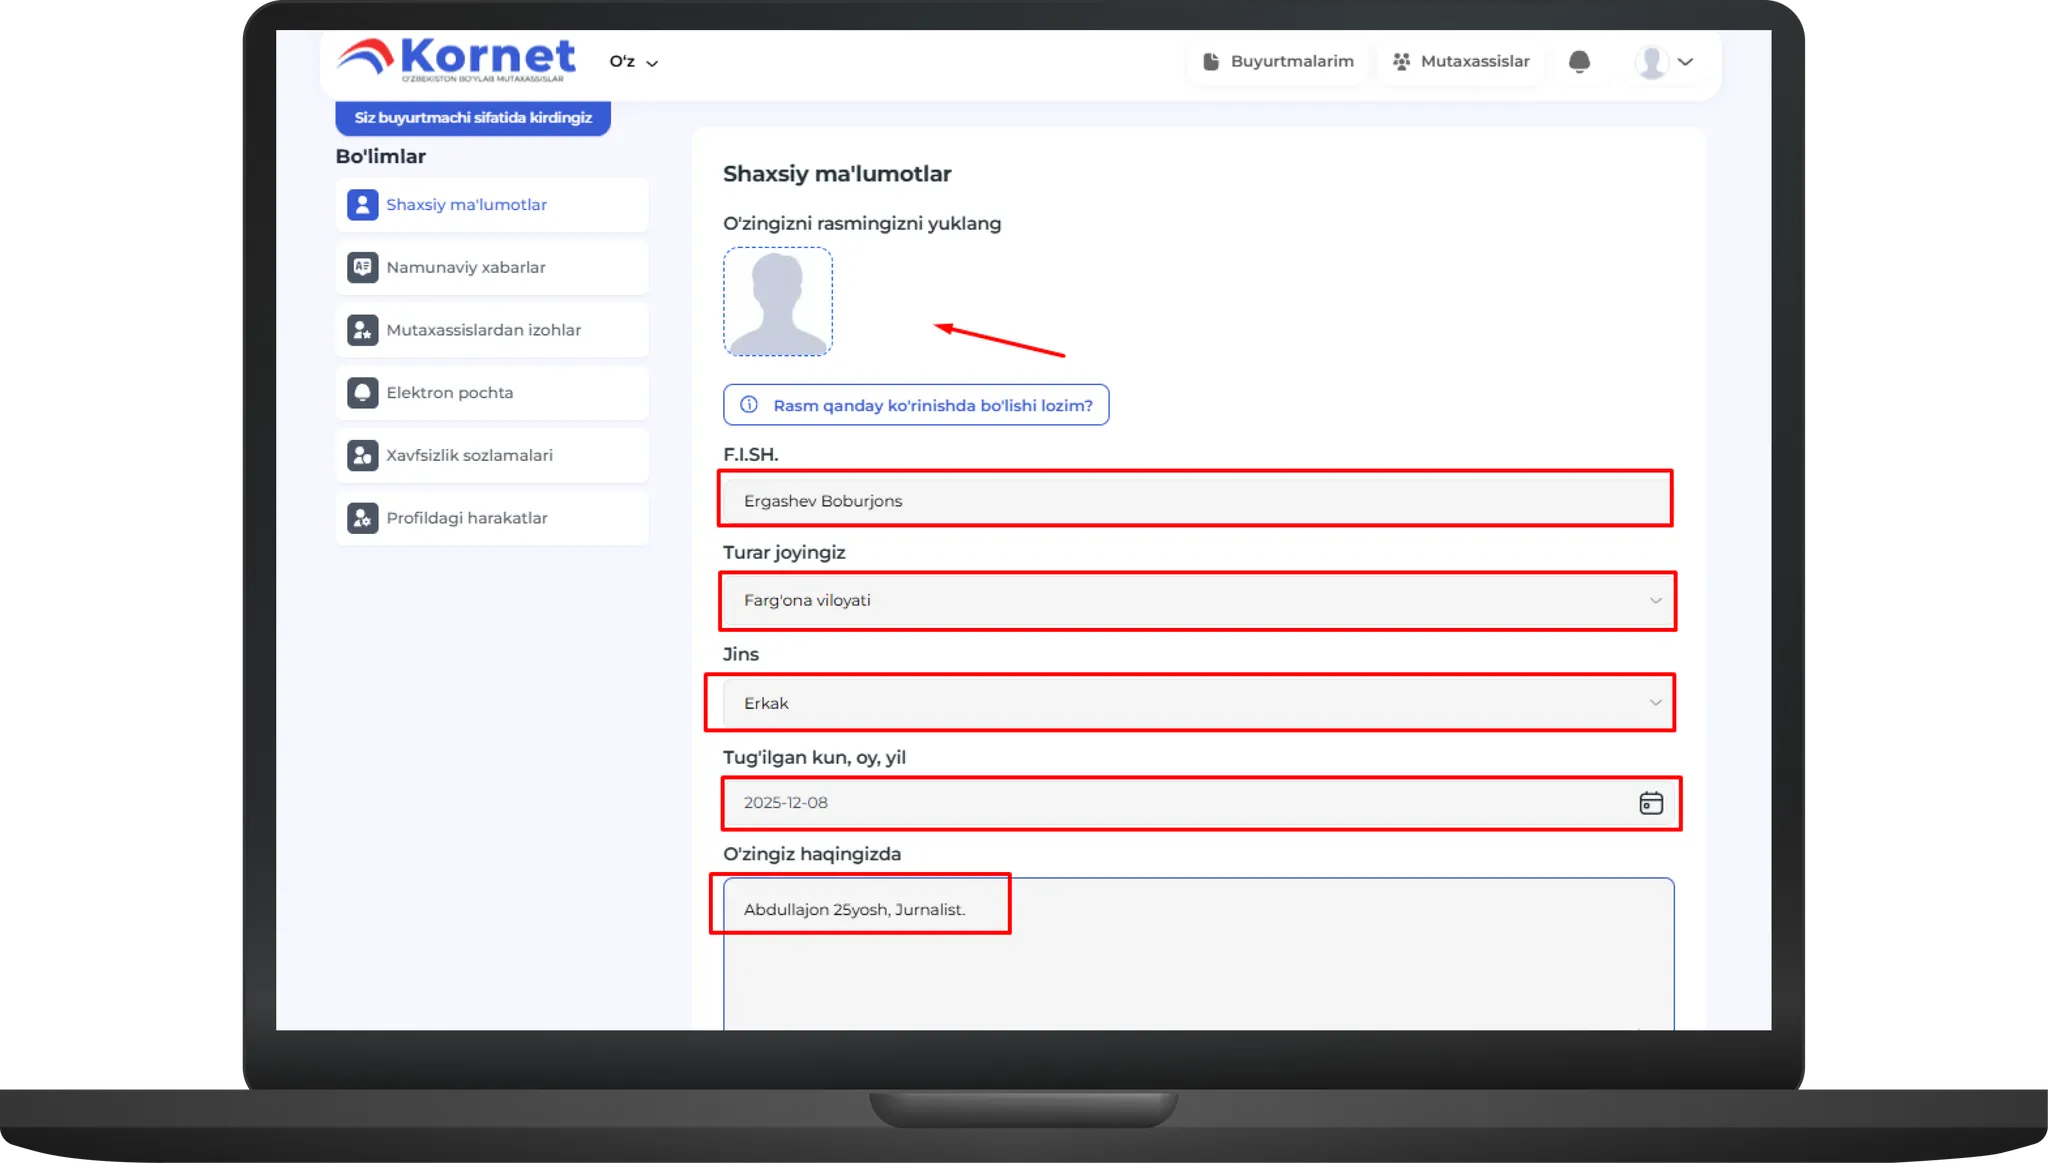Screen dimensions: 2048x1163
Task: Click the Shaxsiy ma'lumotlar person icon
Action: 362,205
